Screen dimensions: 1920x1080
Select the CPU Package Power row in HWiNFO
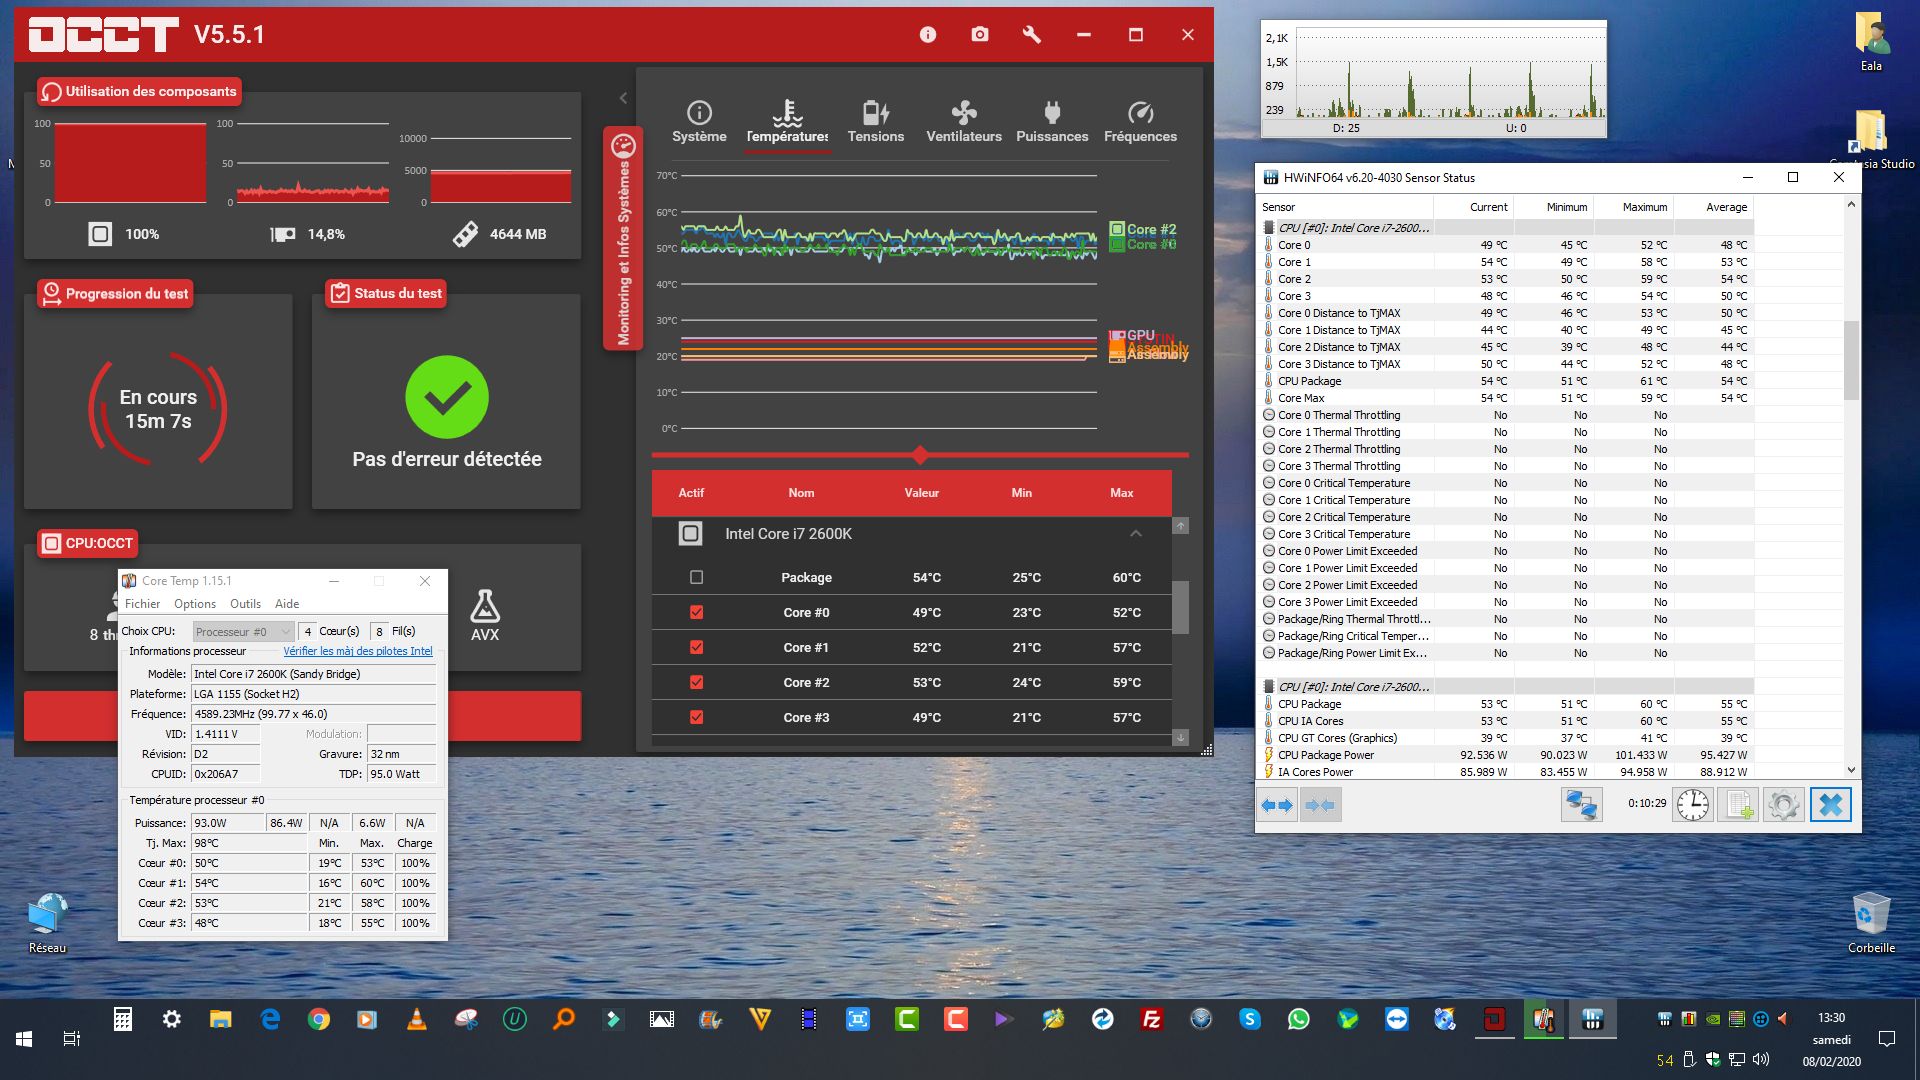(1506, 755)
